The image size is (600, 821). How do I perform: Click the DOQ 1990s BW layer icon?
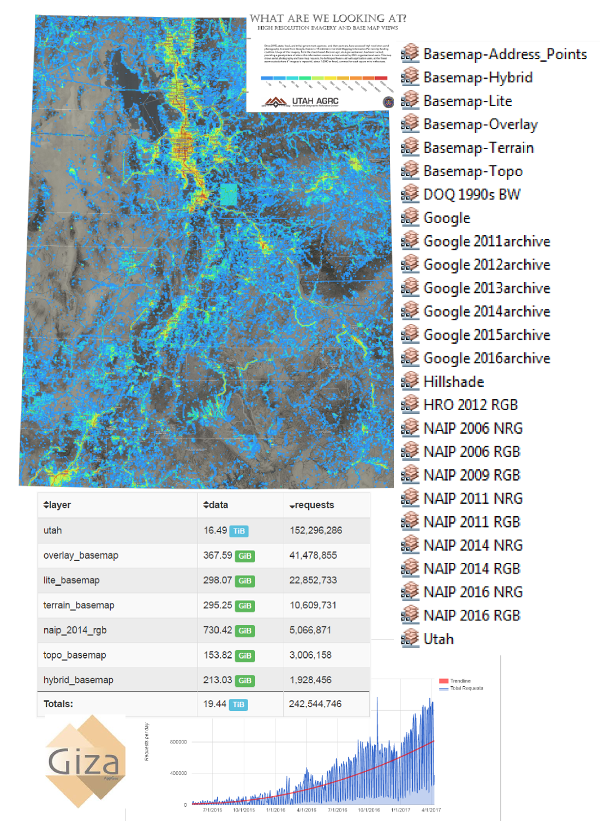[410, 194]
